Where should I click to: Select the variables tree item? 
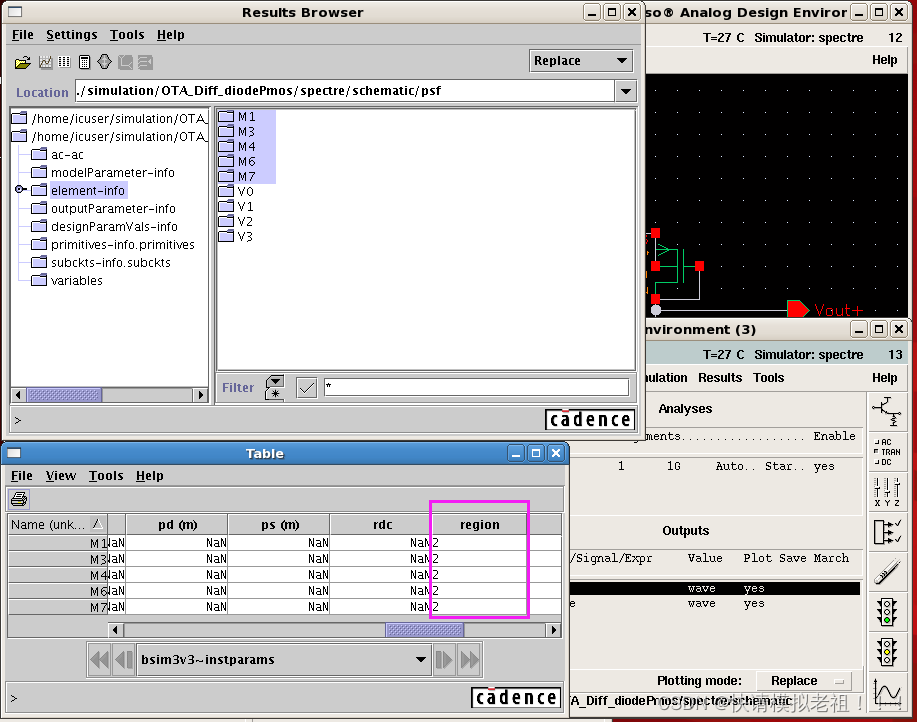(67, 281)
